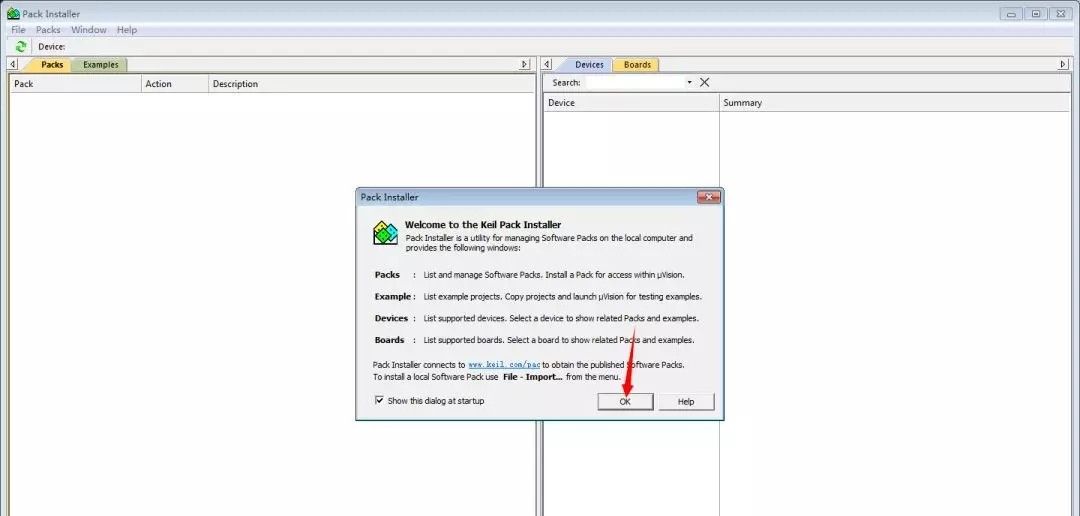Click the Help button in dialog
This screenshot has width=1080, height=516.
pos(685,401)
